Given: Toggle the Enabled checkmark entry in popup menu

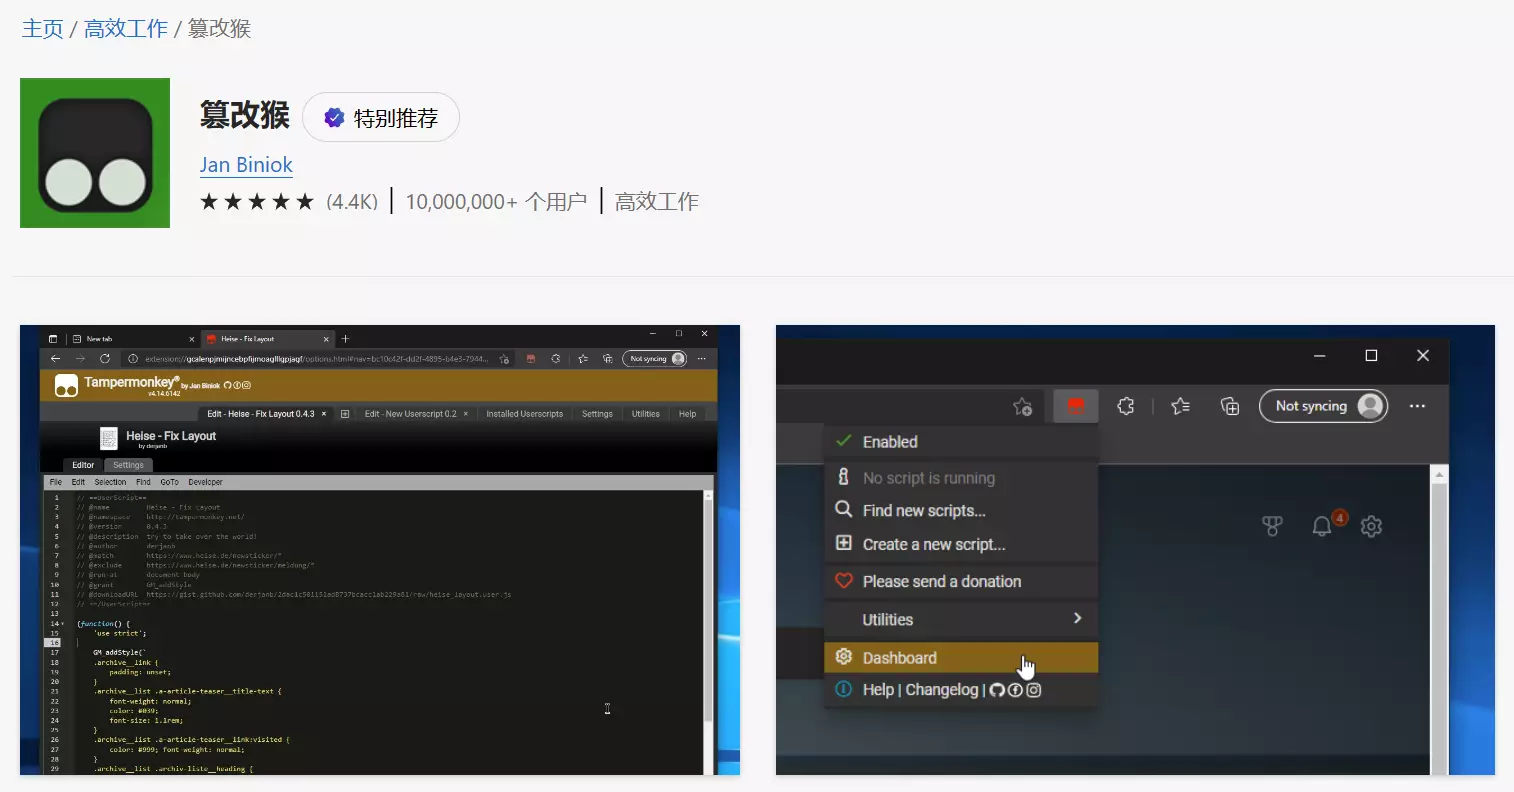Looking at the screenshot, I should coord(961,442).
